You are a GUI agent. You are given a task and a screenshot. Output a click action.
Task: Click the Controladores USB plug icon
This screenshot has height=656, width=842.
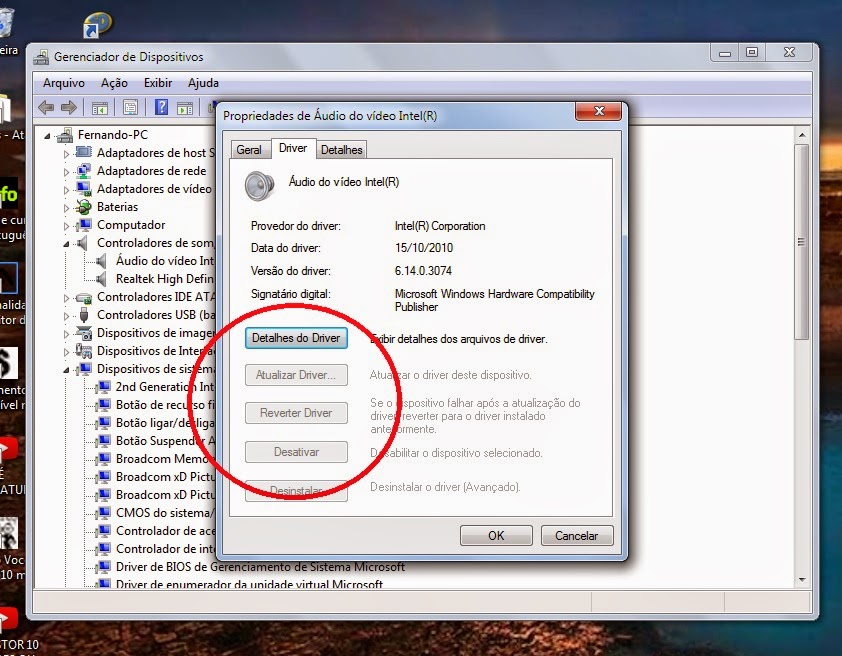(84, 315)
